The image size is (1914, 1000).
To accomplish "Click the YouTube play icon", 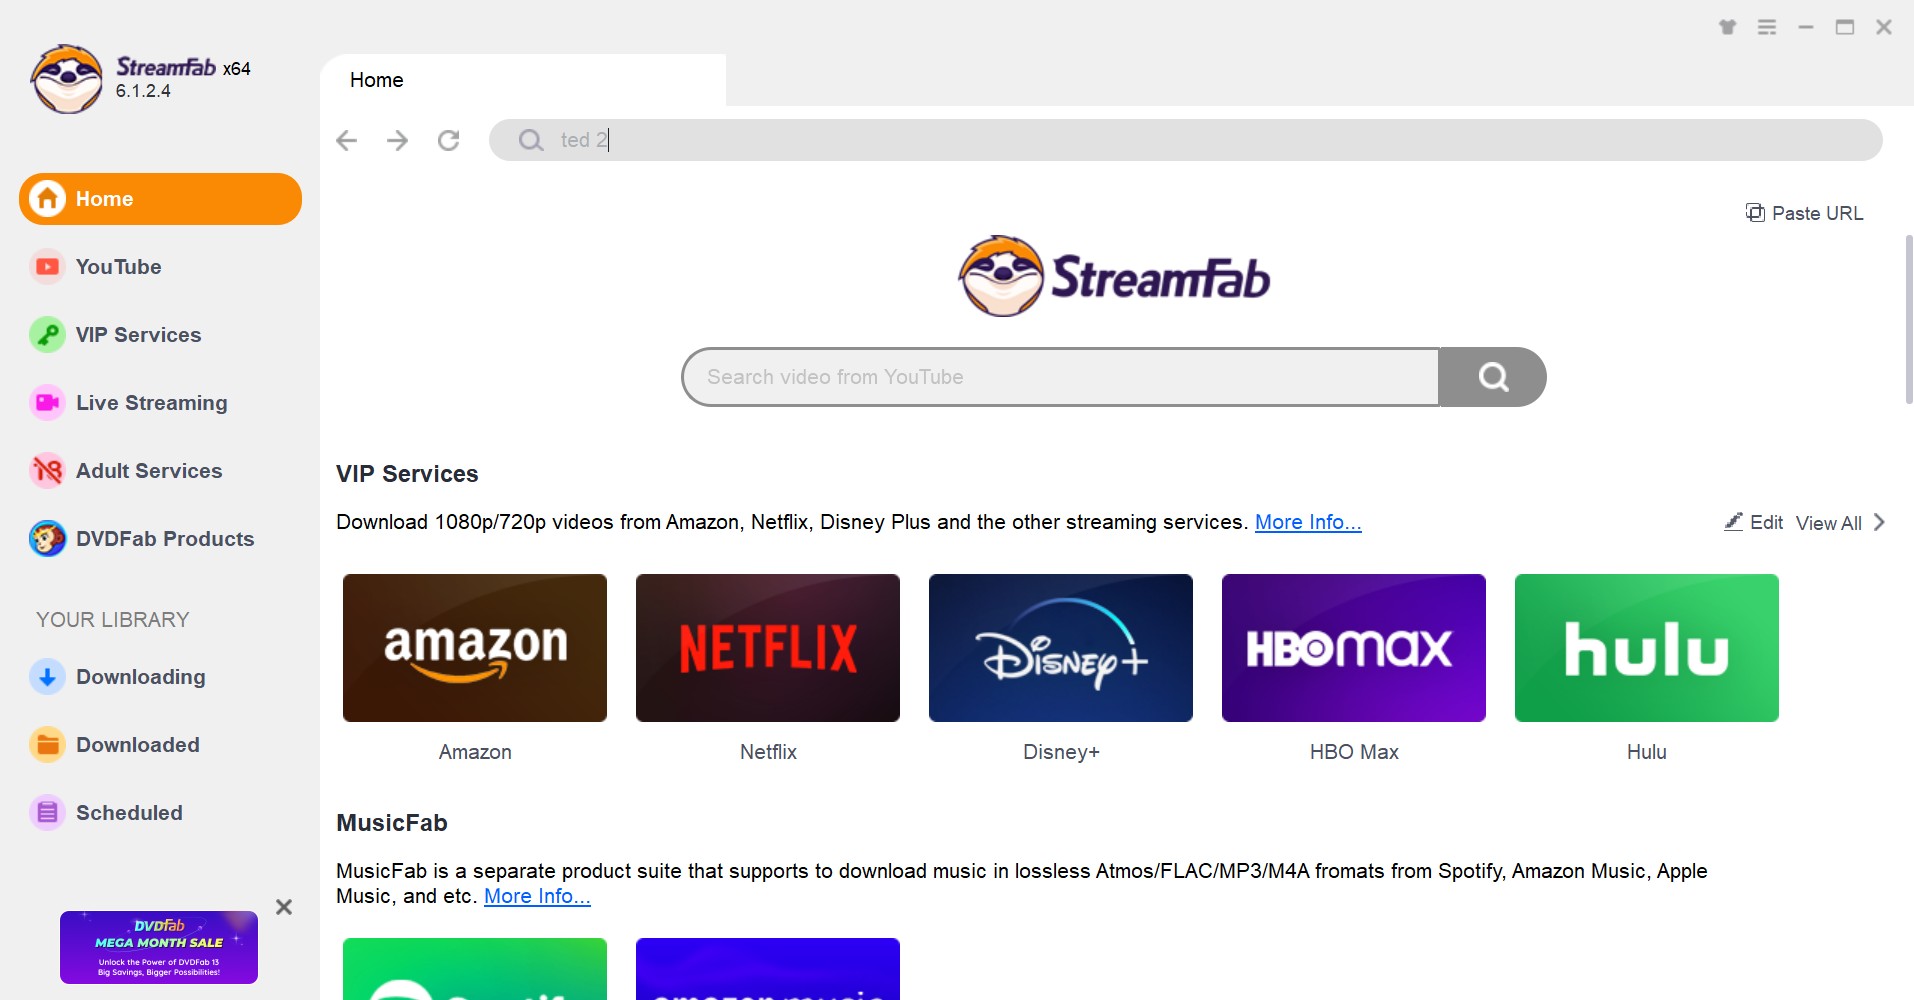I will coord(47,267).
